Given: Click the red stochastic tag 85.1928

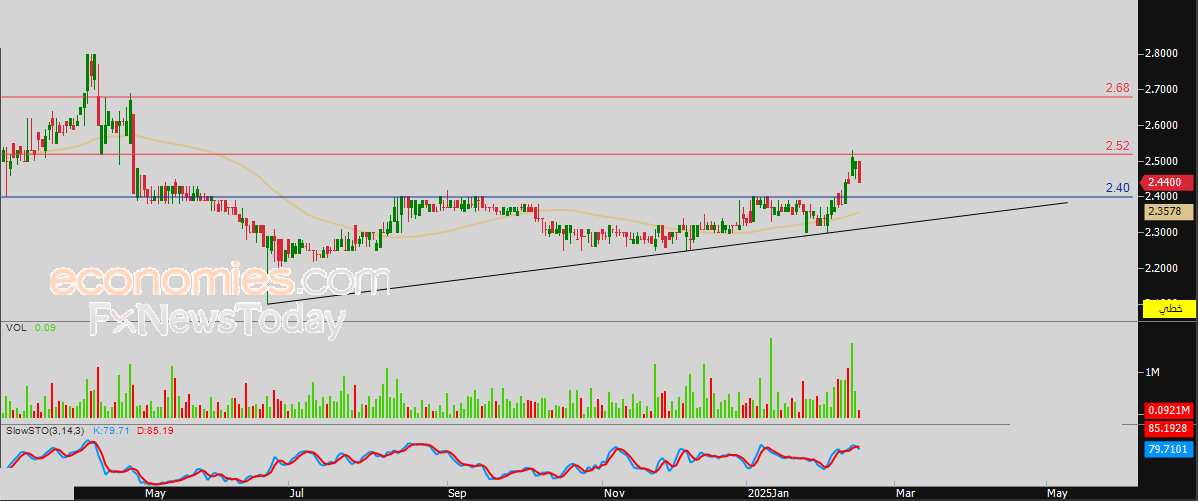Looking at the screenshot, I should click(1168, 429).
